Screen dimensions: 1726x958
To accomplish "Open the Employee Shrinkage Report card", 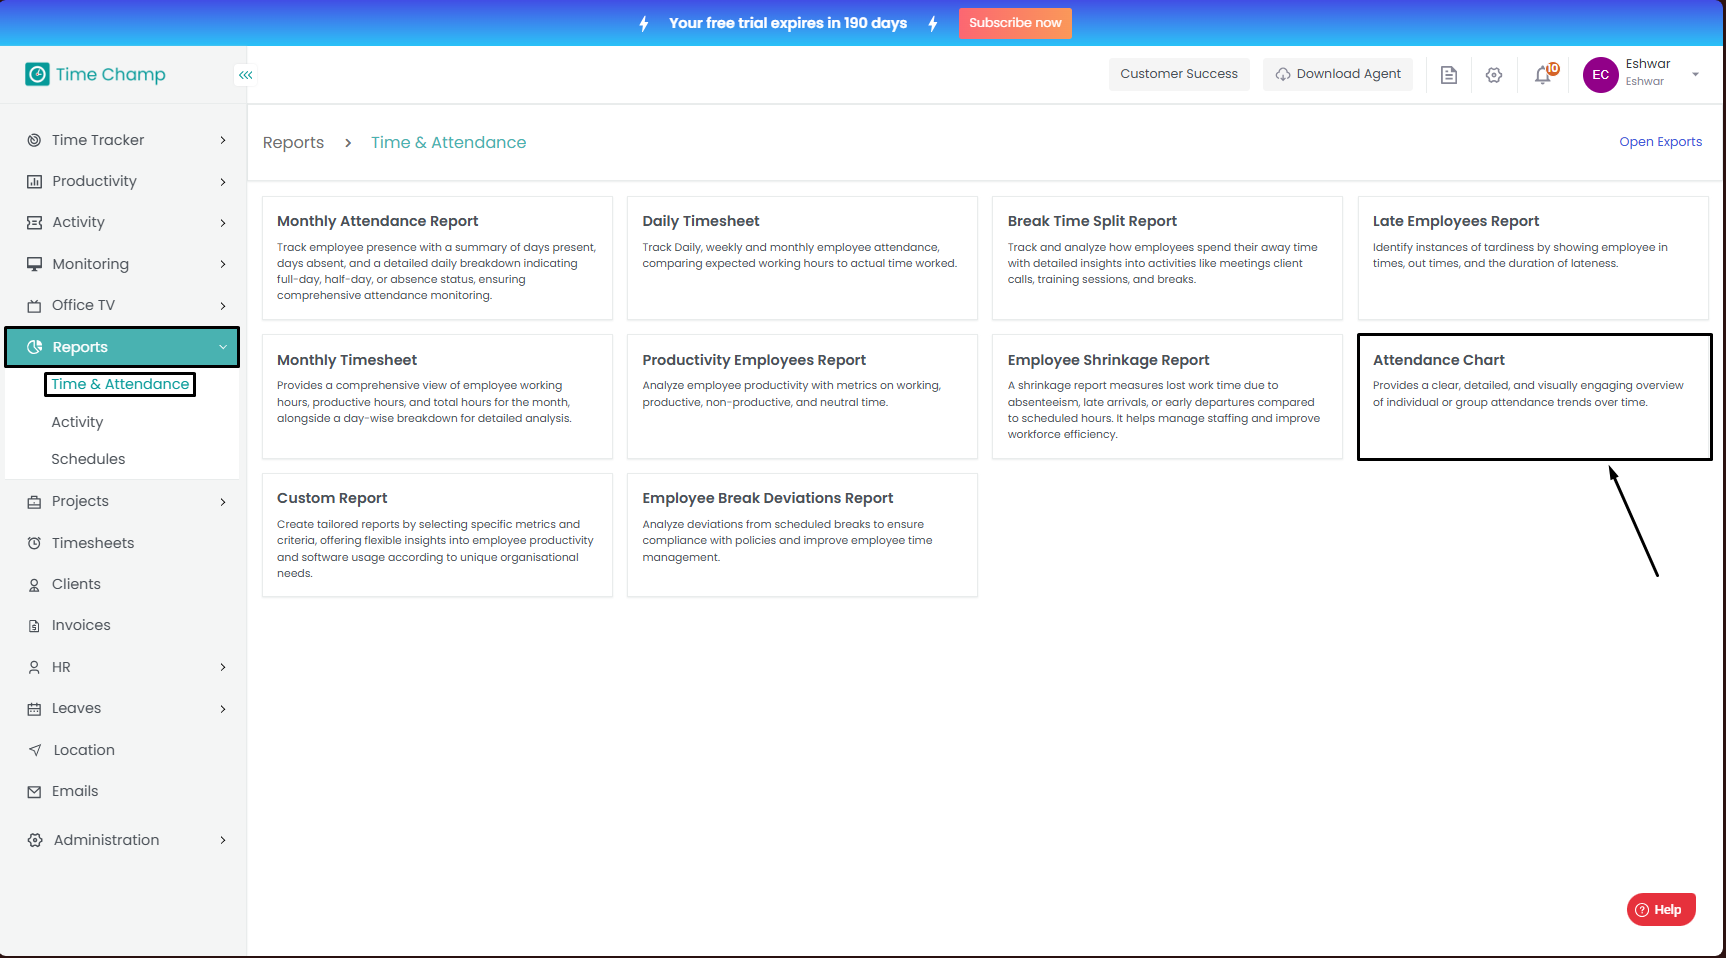I will pyautogui.click(x=1167, y=397).
